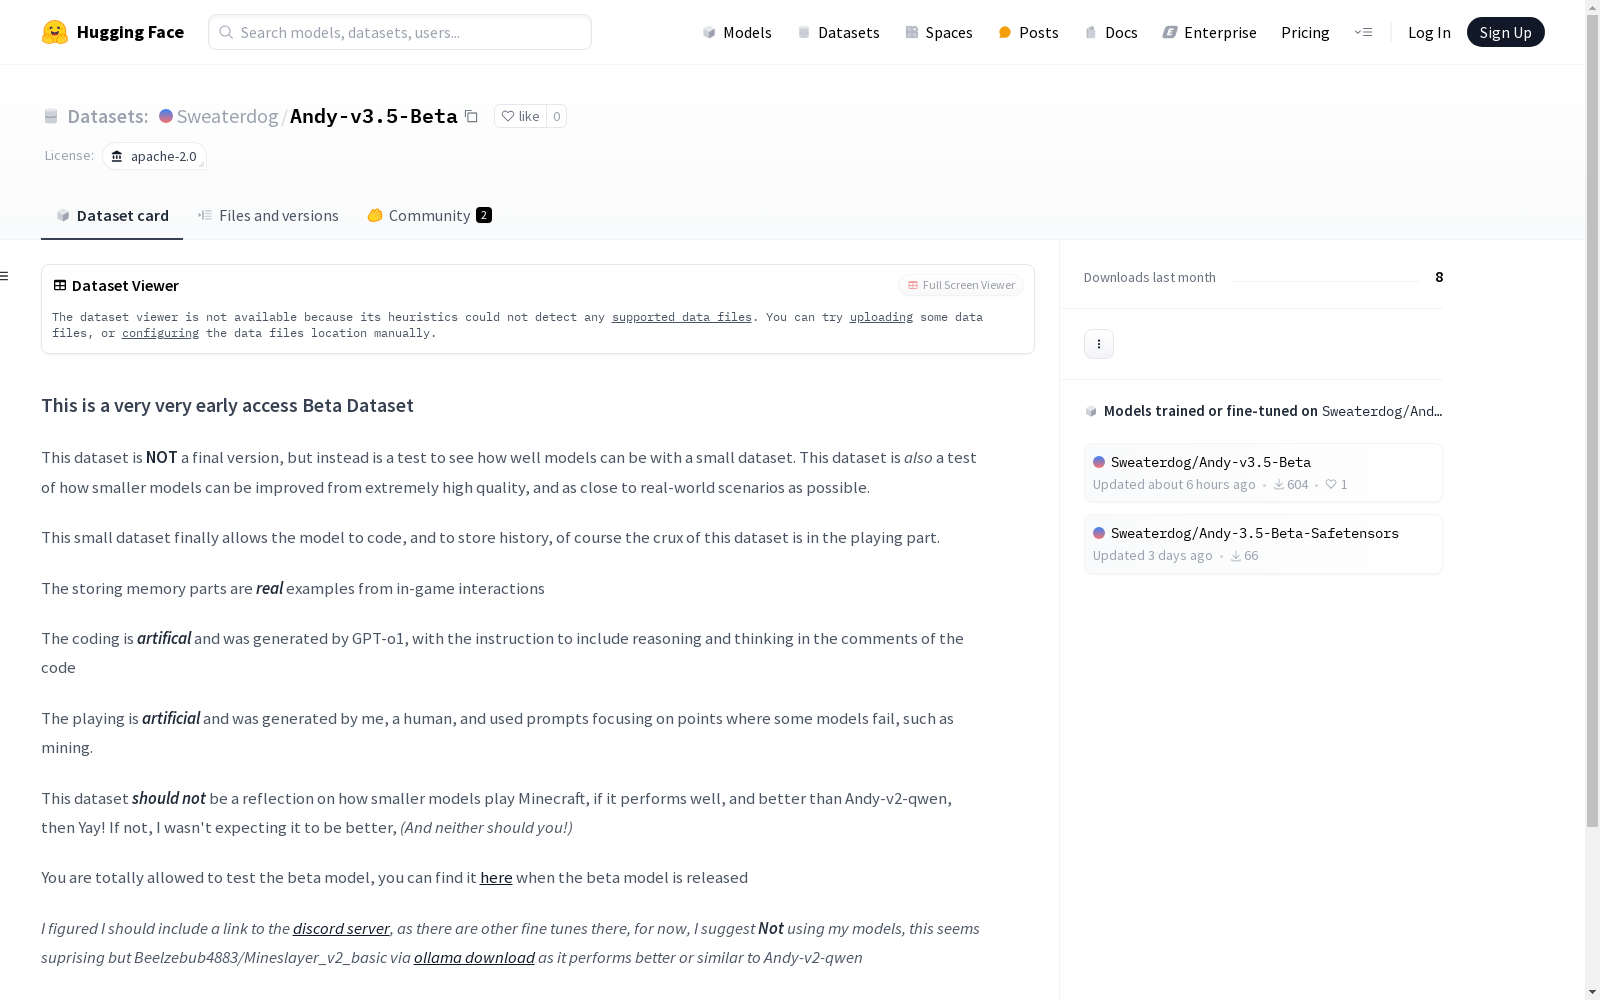Image resolution: width=1600 pixels, height=1000 pixels.
Task: Open the ollama download link
Action: coord(474,958)
